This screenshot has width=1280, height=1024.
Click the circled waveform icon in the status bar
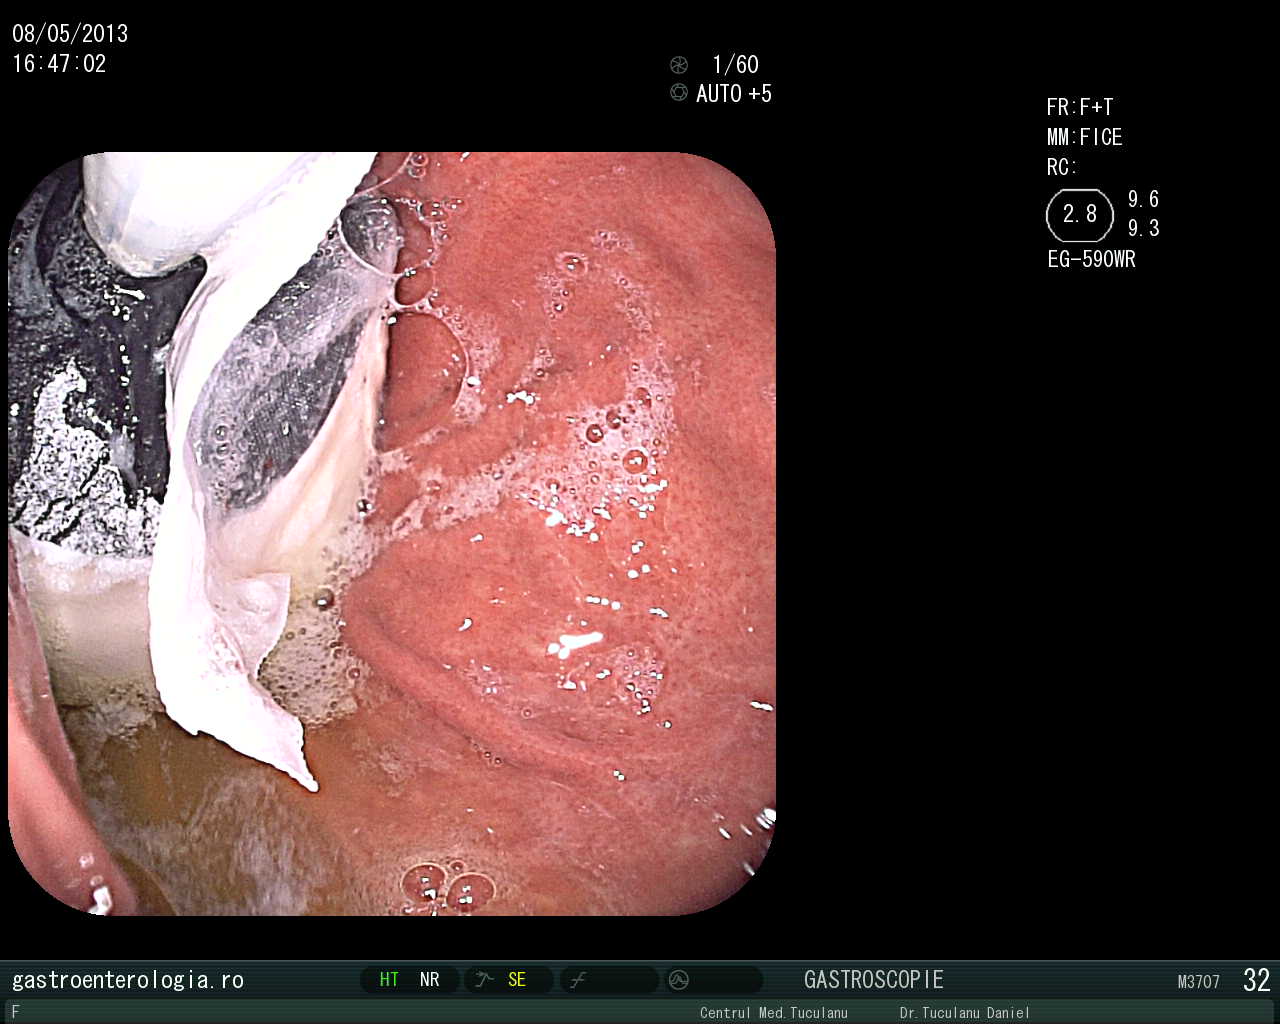679,980
